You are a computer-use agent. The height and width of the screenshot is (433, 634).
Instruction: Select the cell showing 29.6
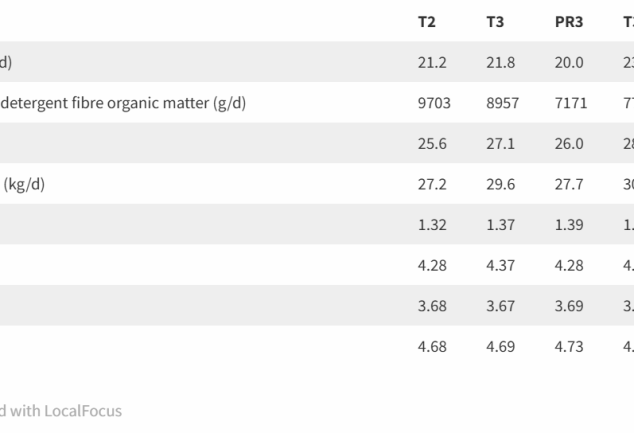501,184
